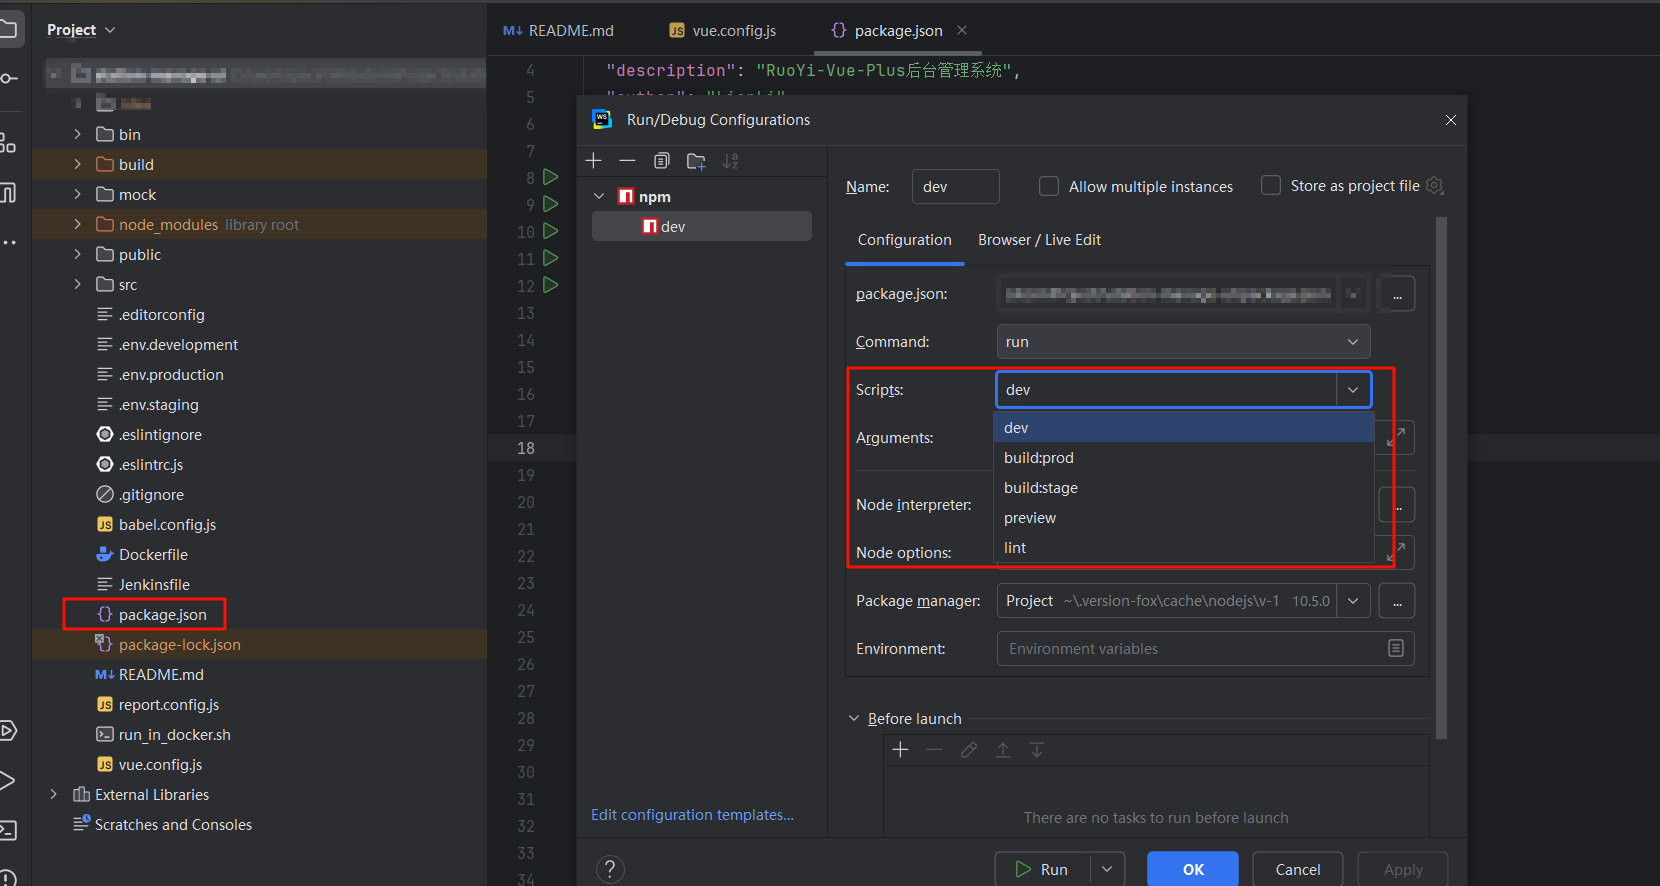Screen dimensions: 1660x886
Task: Click the Store as project file gear icon
Action: [x=1435, y=186]
